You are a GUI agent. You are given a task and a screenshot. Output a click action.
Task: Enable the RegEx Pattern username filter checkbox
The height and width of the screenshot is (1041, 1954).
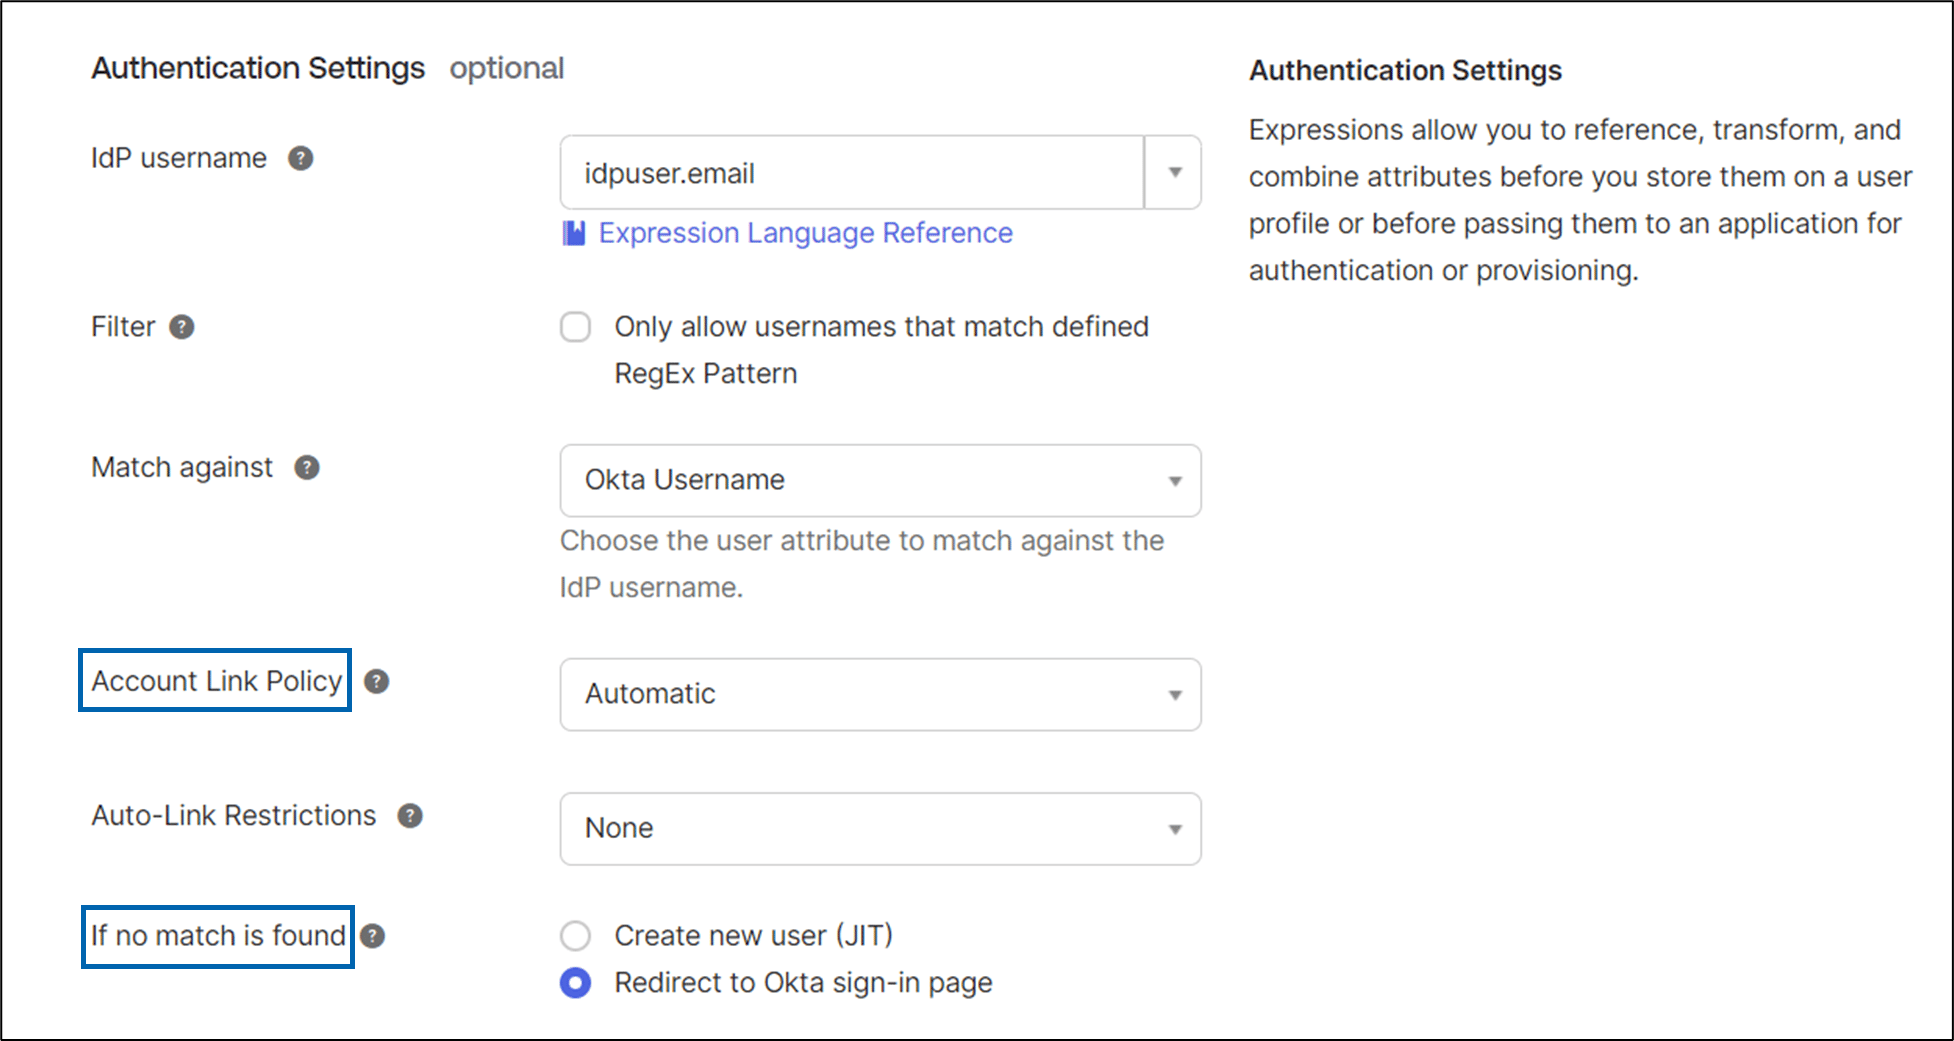(x=575, y=327)
